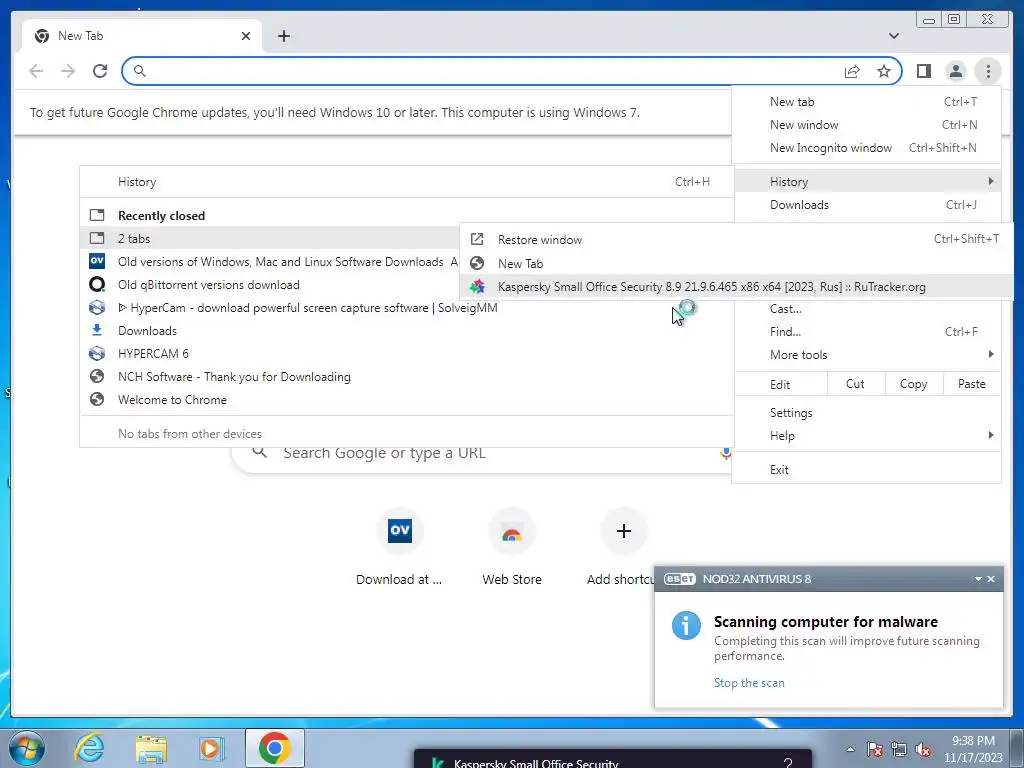Expand More tools submenu
This screenshot has height=768, width=1024.
867,355
